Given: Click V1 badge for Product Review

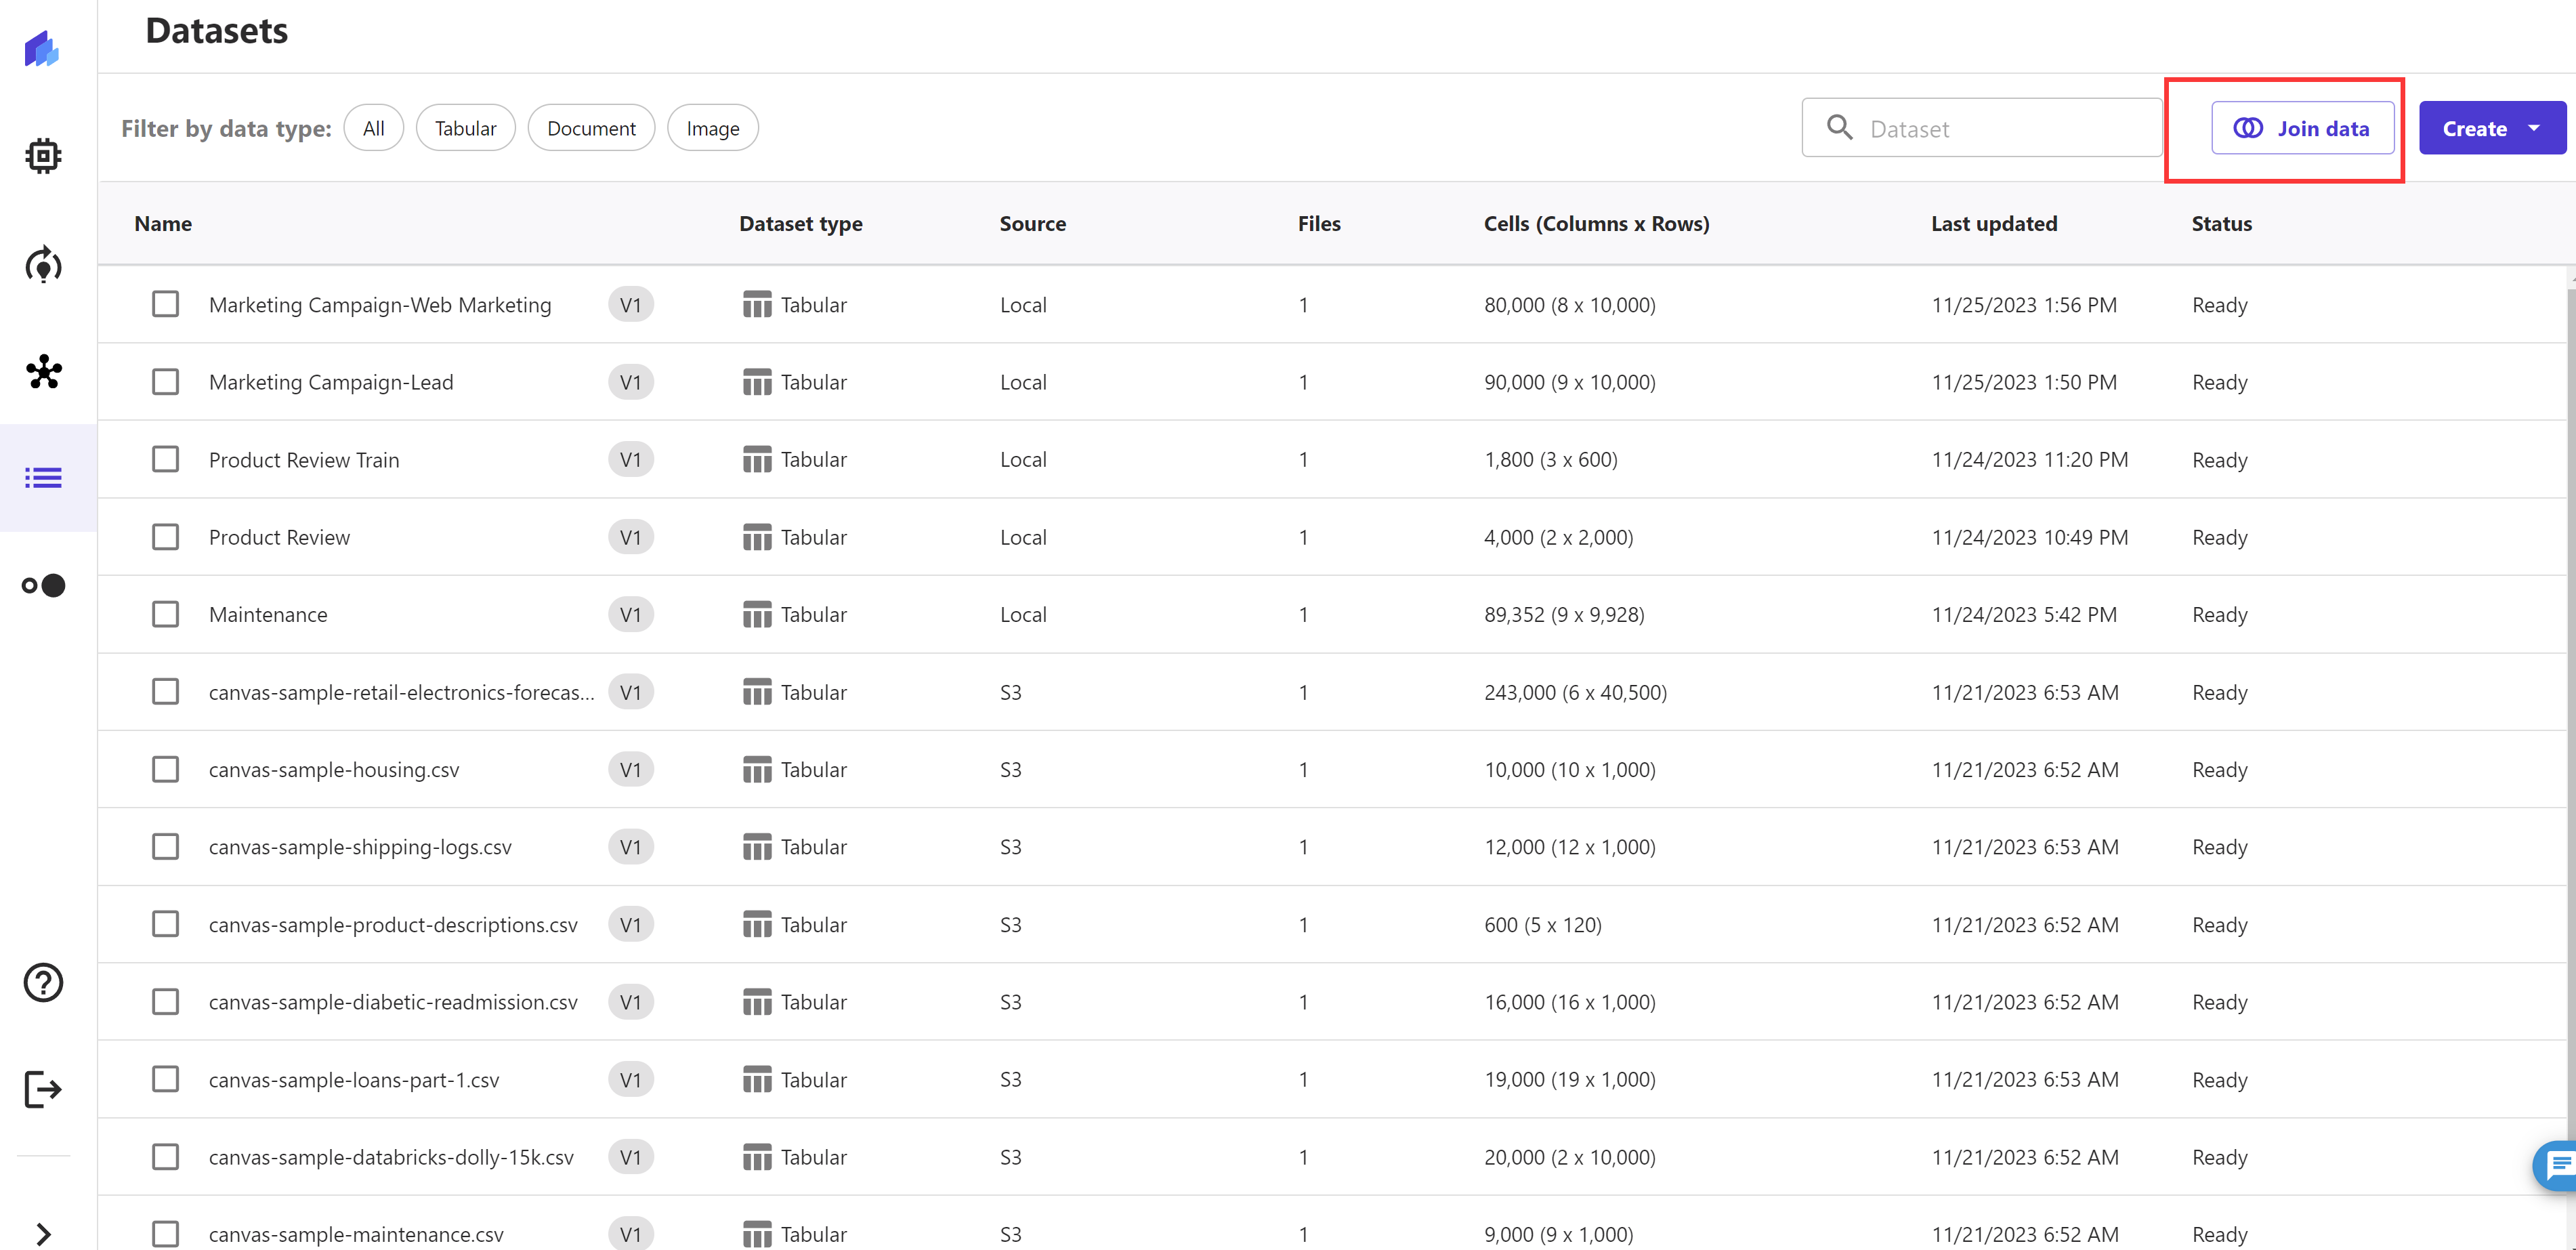Looking at the screenshot, I should pyautogui.click(x=630, y=537).
